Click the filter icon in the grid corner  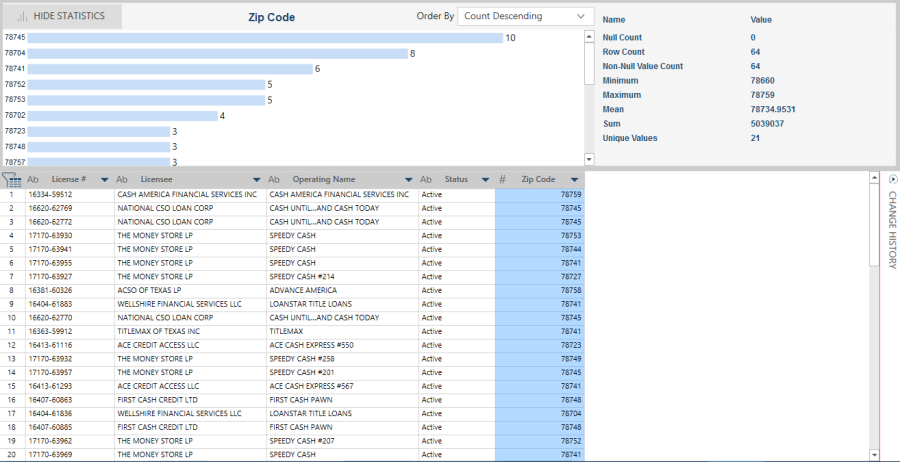click(x=12, y=180)
